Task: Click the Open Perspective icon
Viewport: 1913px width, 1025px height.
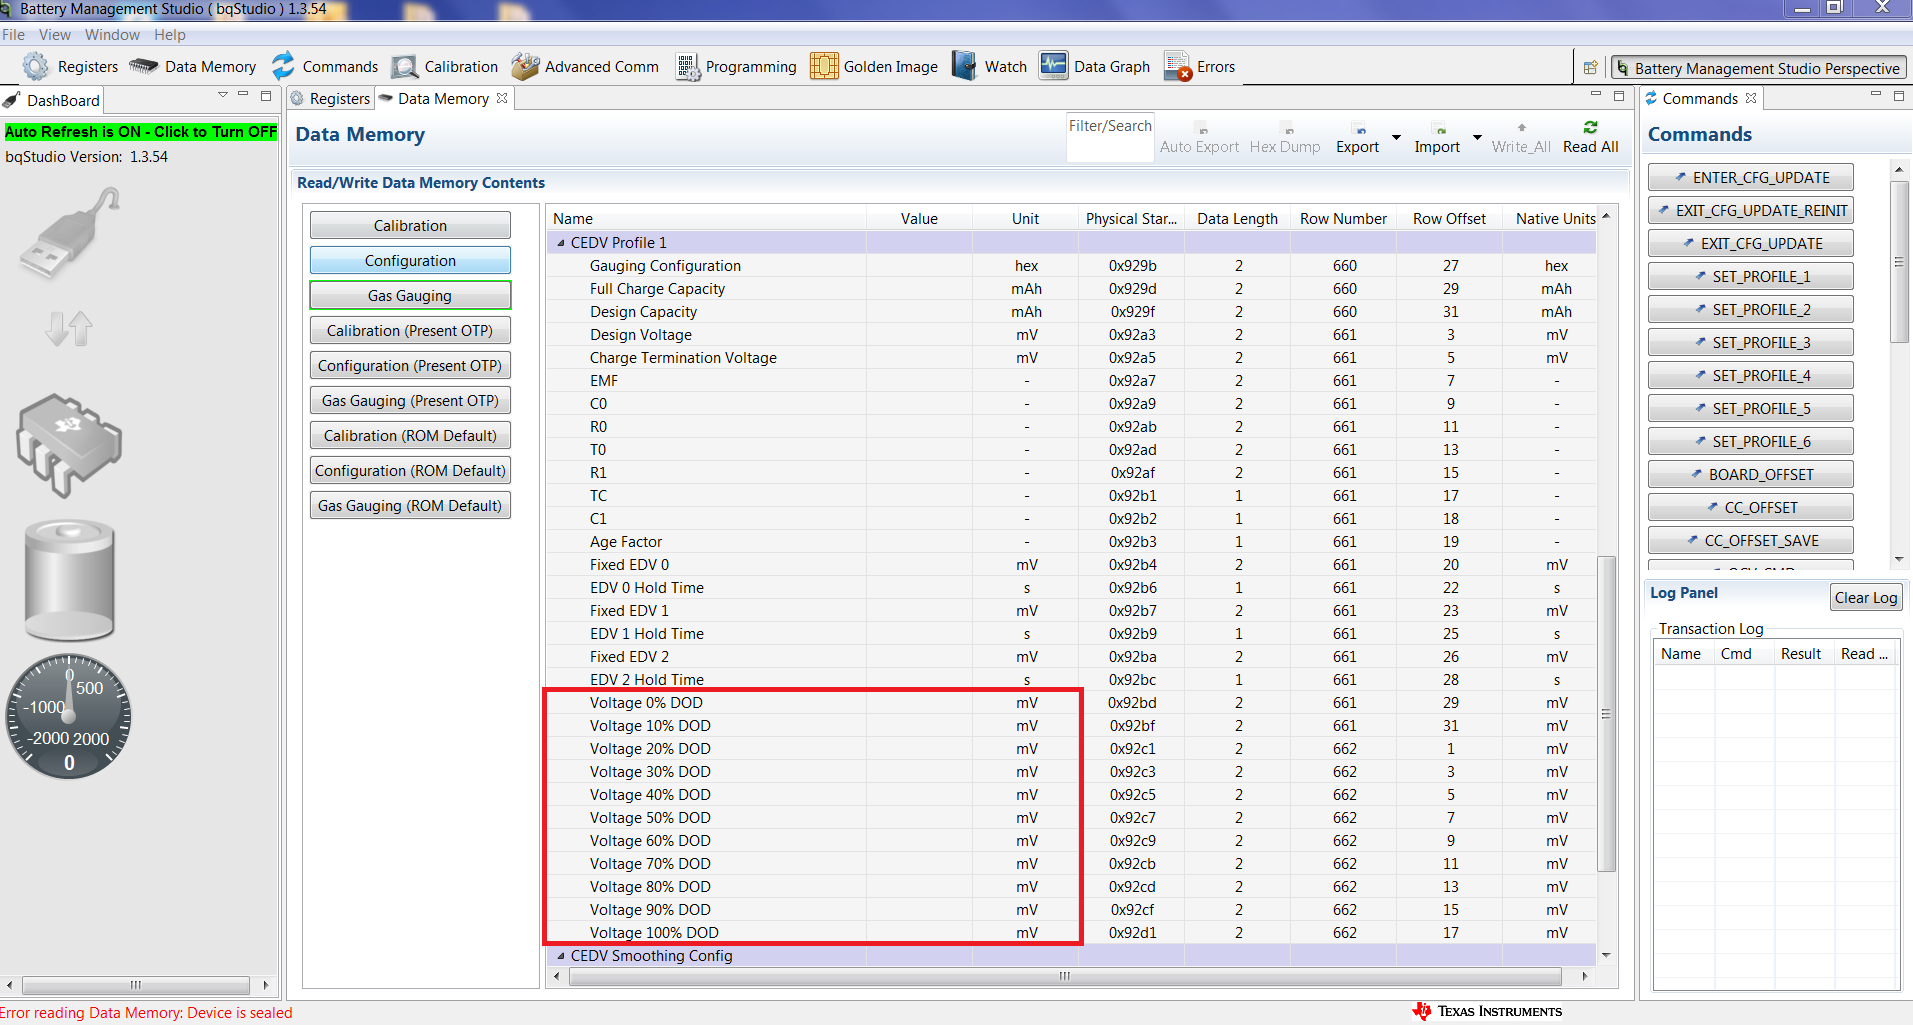Action: click(1590, 68)
